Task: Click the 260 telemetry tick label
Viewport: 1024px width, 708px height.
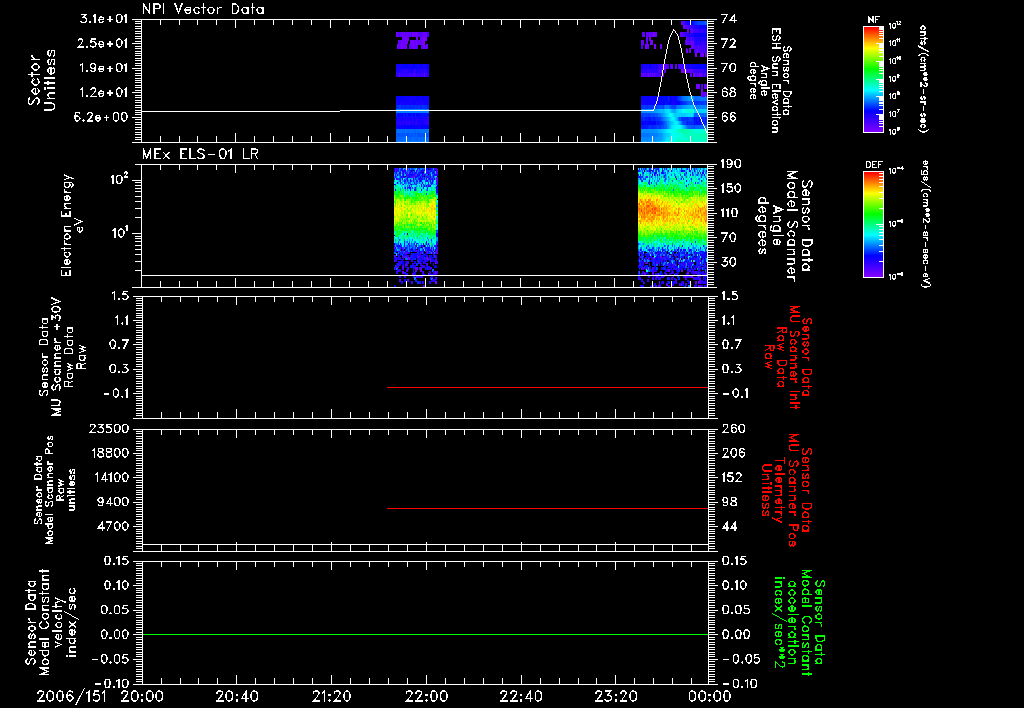Action: click(x=732, y=428)
